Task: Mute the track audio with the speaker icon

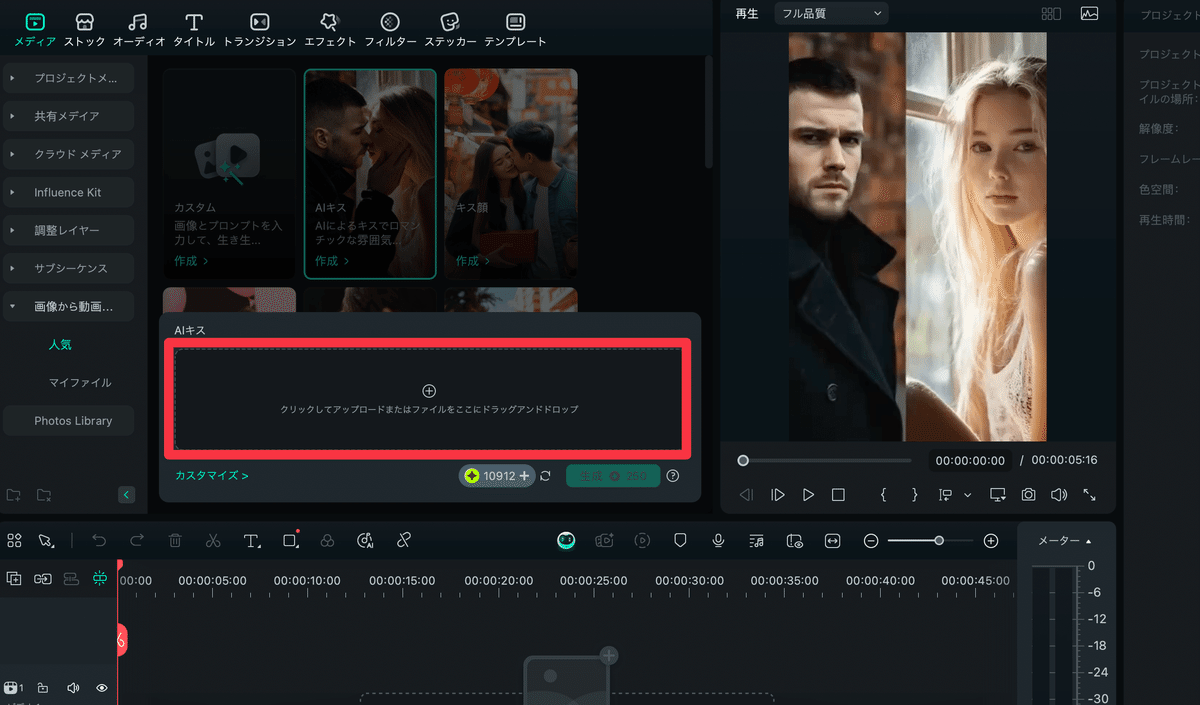Action: pos(72,687)
